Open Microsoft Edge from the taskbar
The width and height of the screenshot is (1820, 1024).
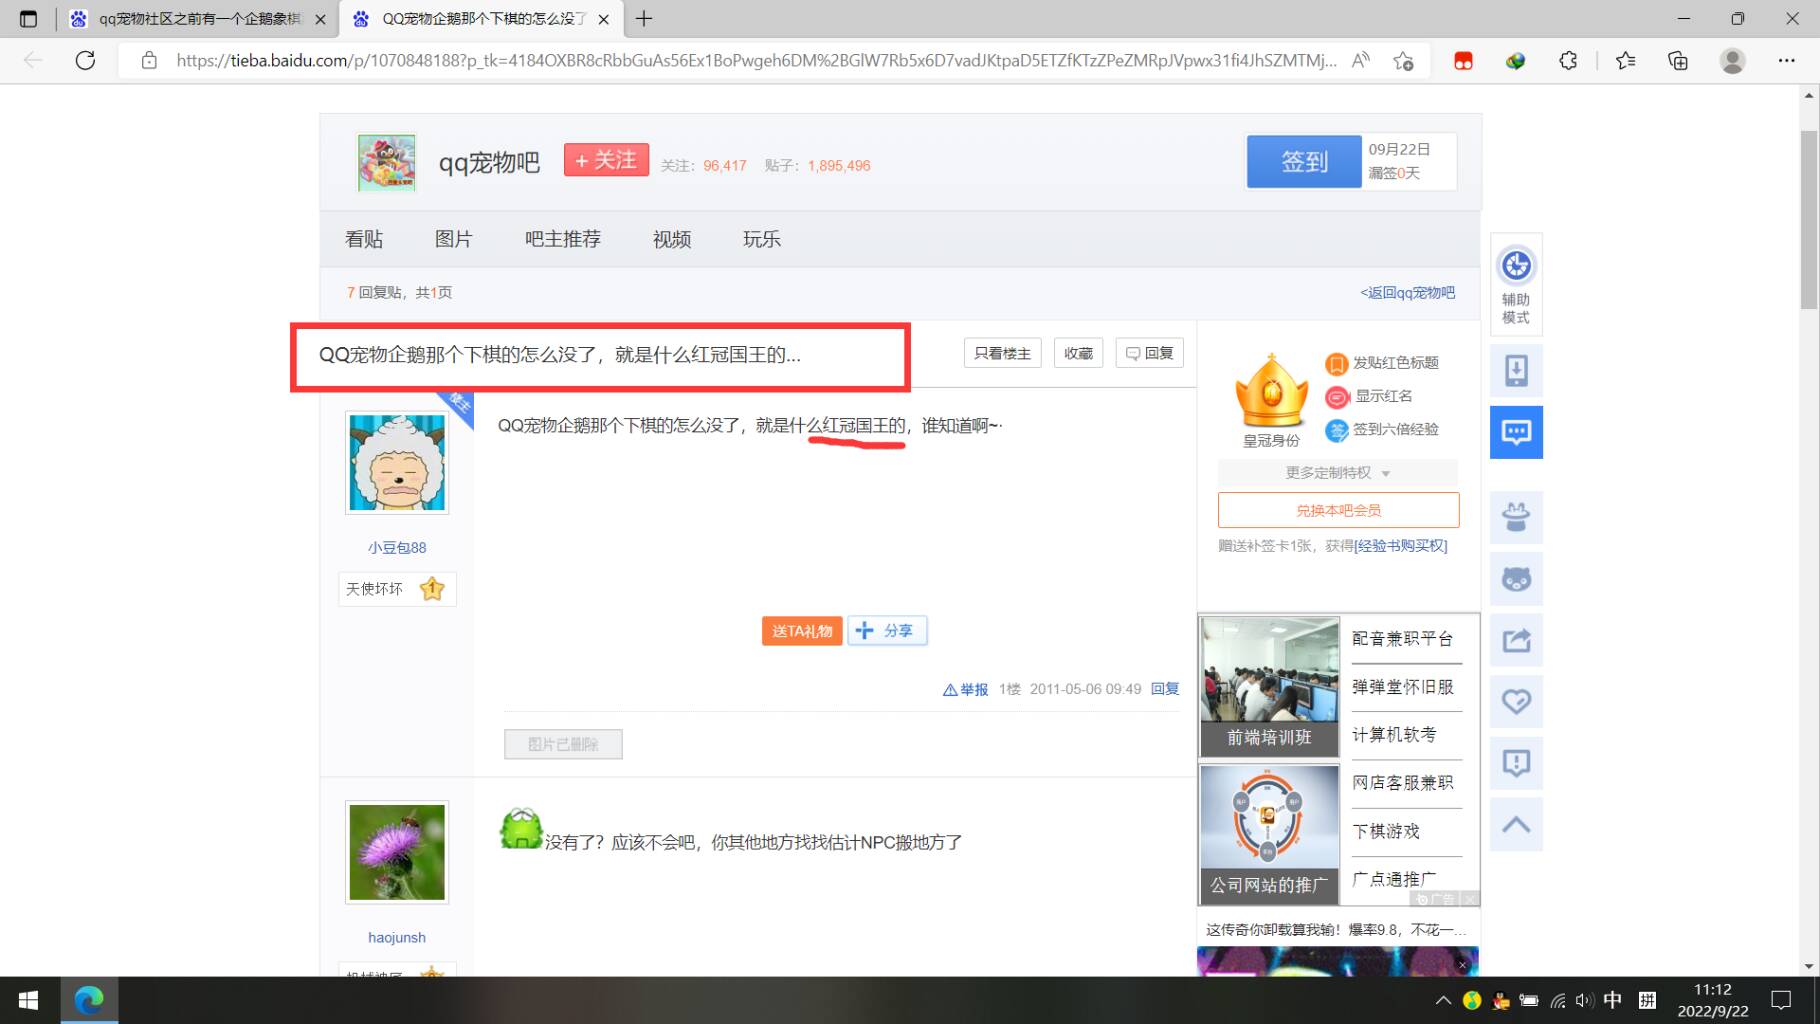click(89, 1000)
